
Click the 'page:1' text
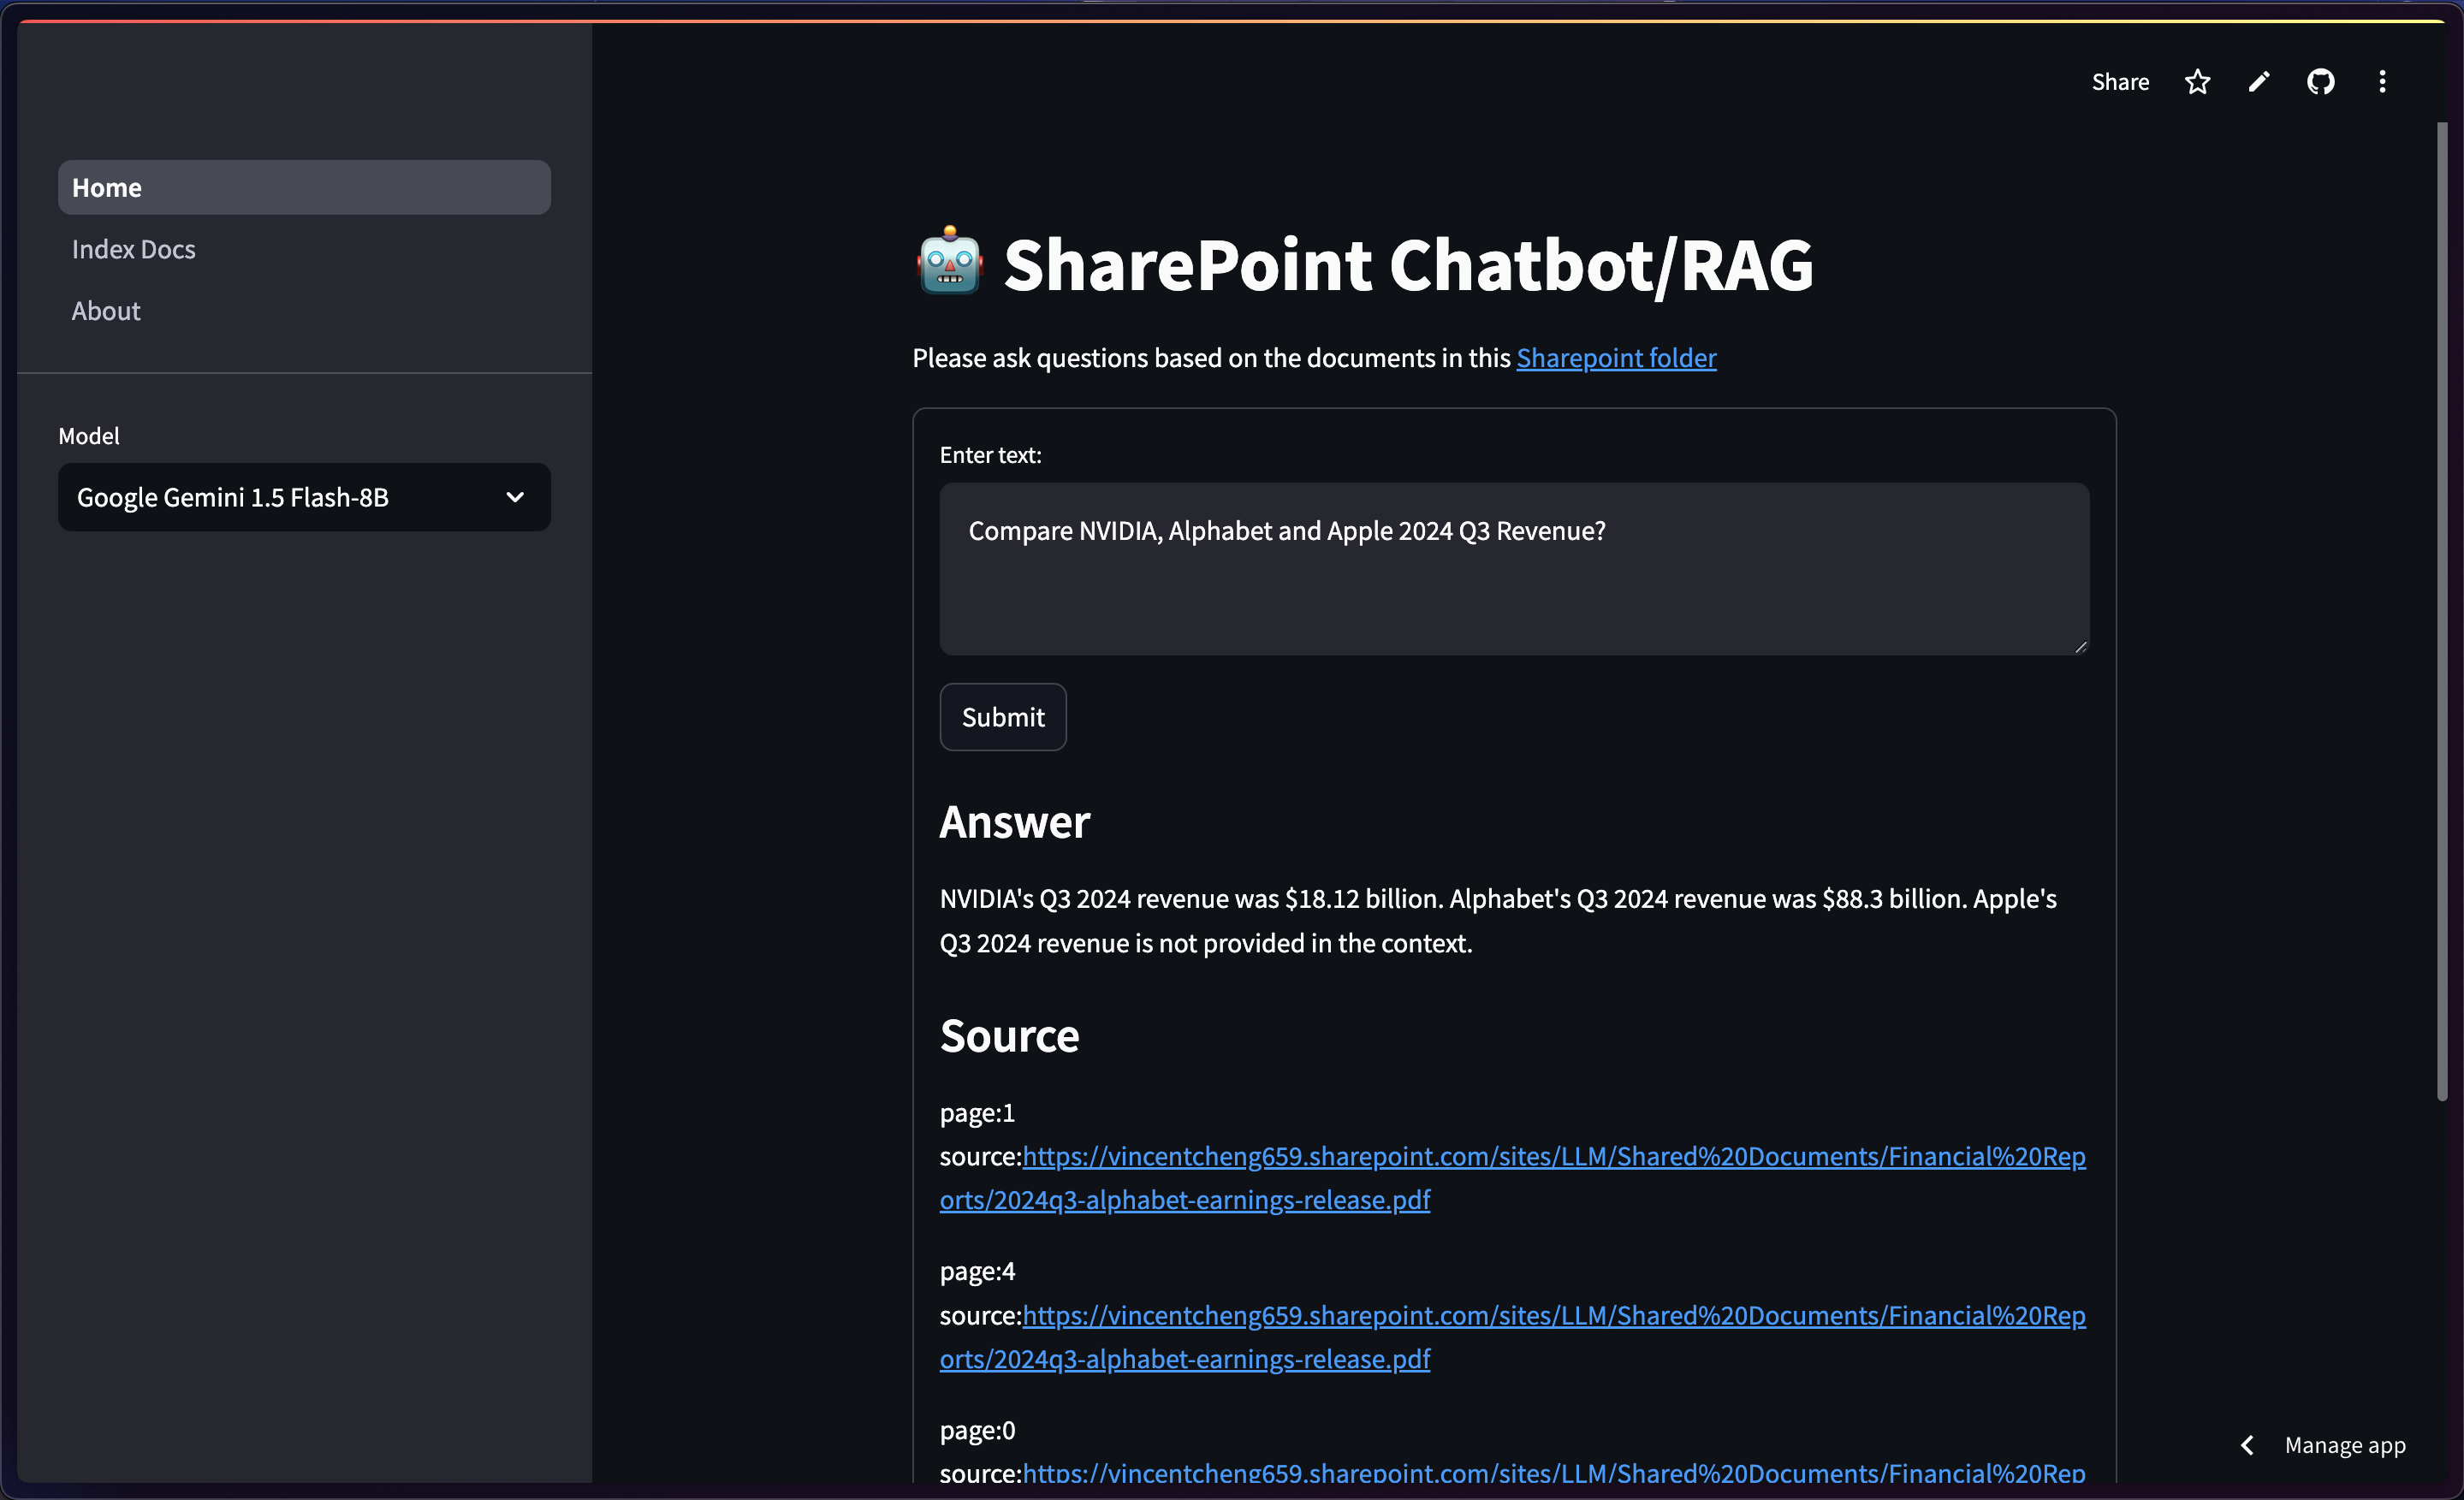pos(977,1112)
